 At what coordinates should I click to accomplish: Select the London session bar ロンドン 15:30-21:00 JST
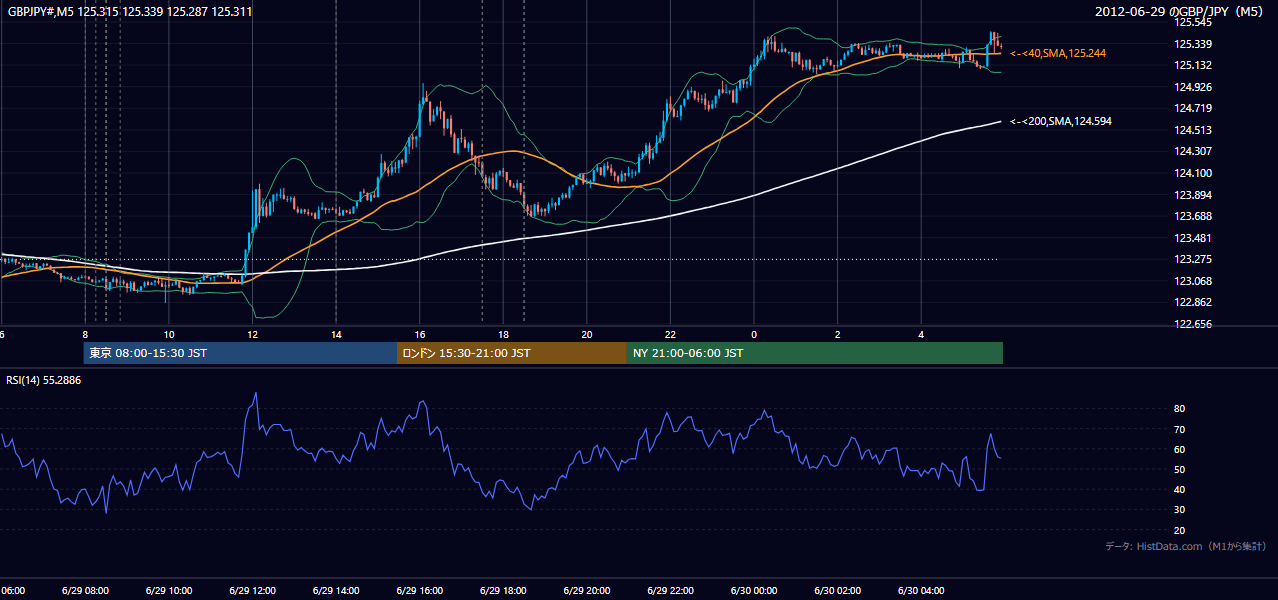[x=512, y=353]
